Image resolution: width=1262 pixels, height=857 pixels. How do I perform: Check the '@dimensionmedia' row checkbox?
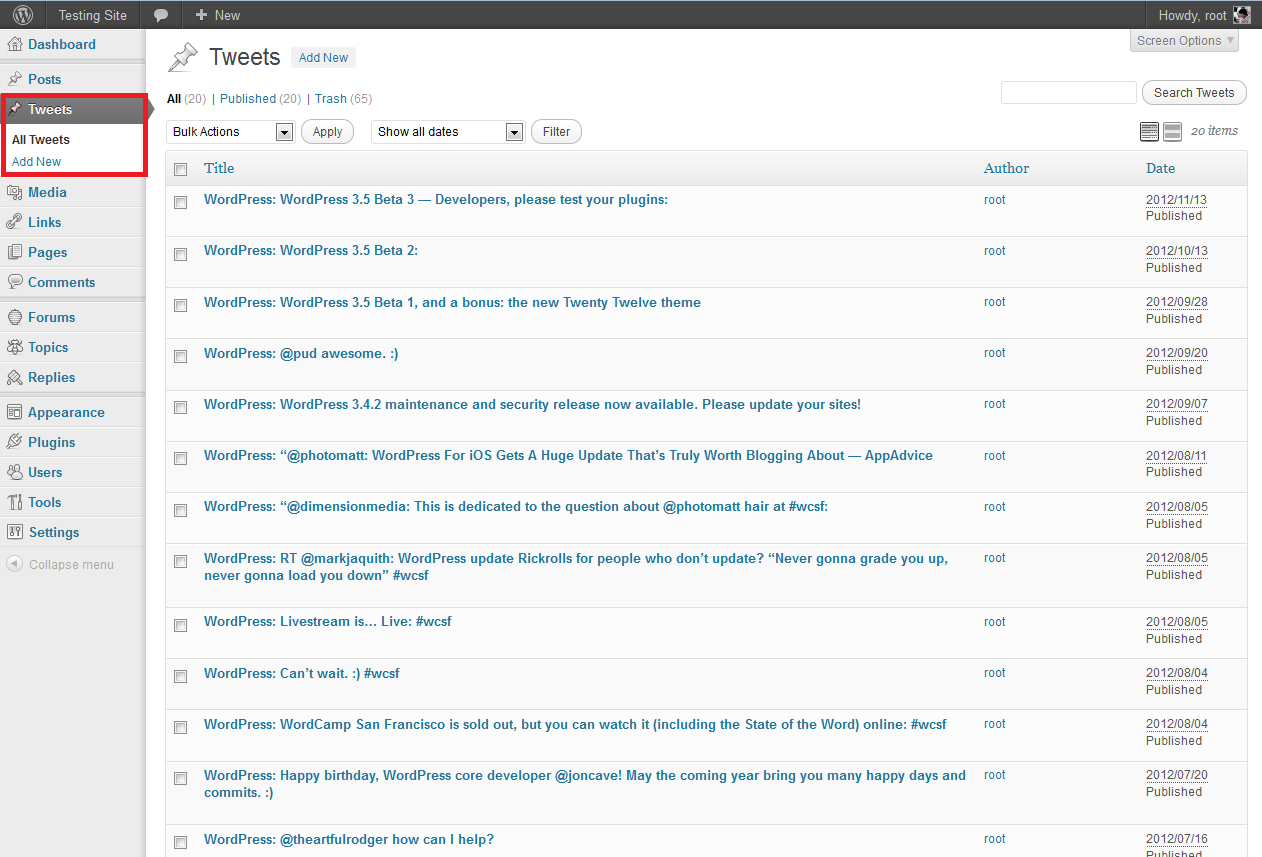[x=180, y=510]
